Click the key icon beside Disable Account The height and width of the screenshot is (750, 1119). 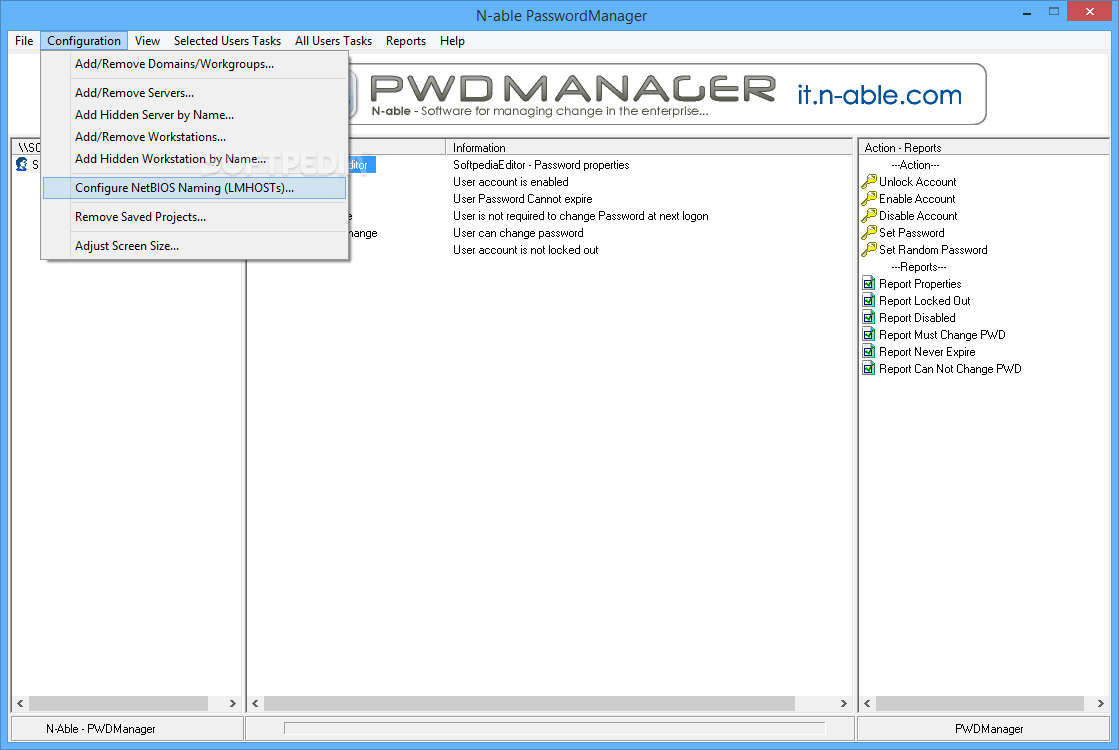(x=869, y=216)
